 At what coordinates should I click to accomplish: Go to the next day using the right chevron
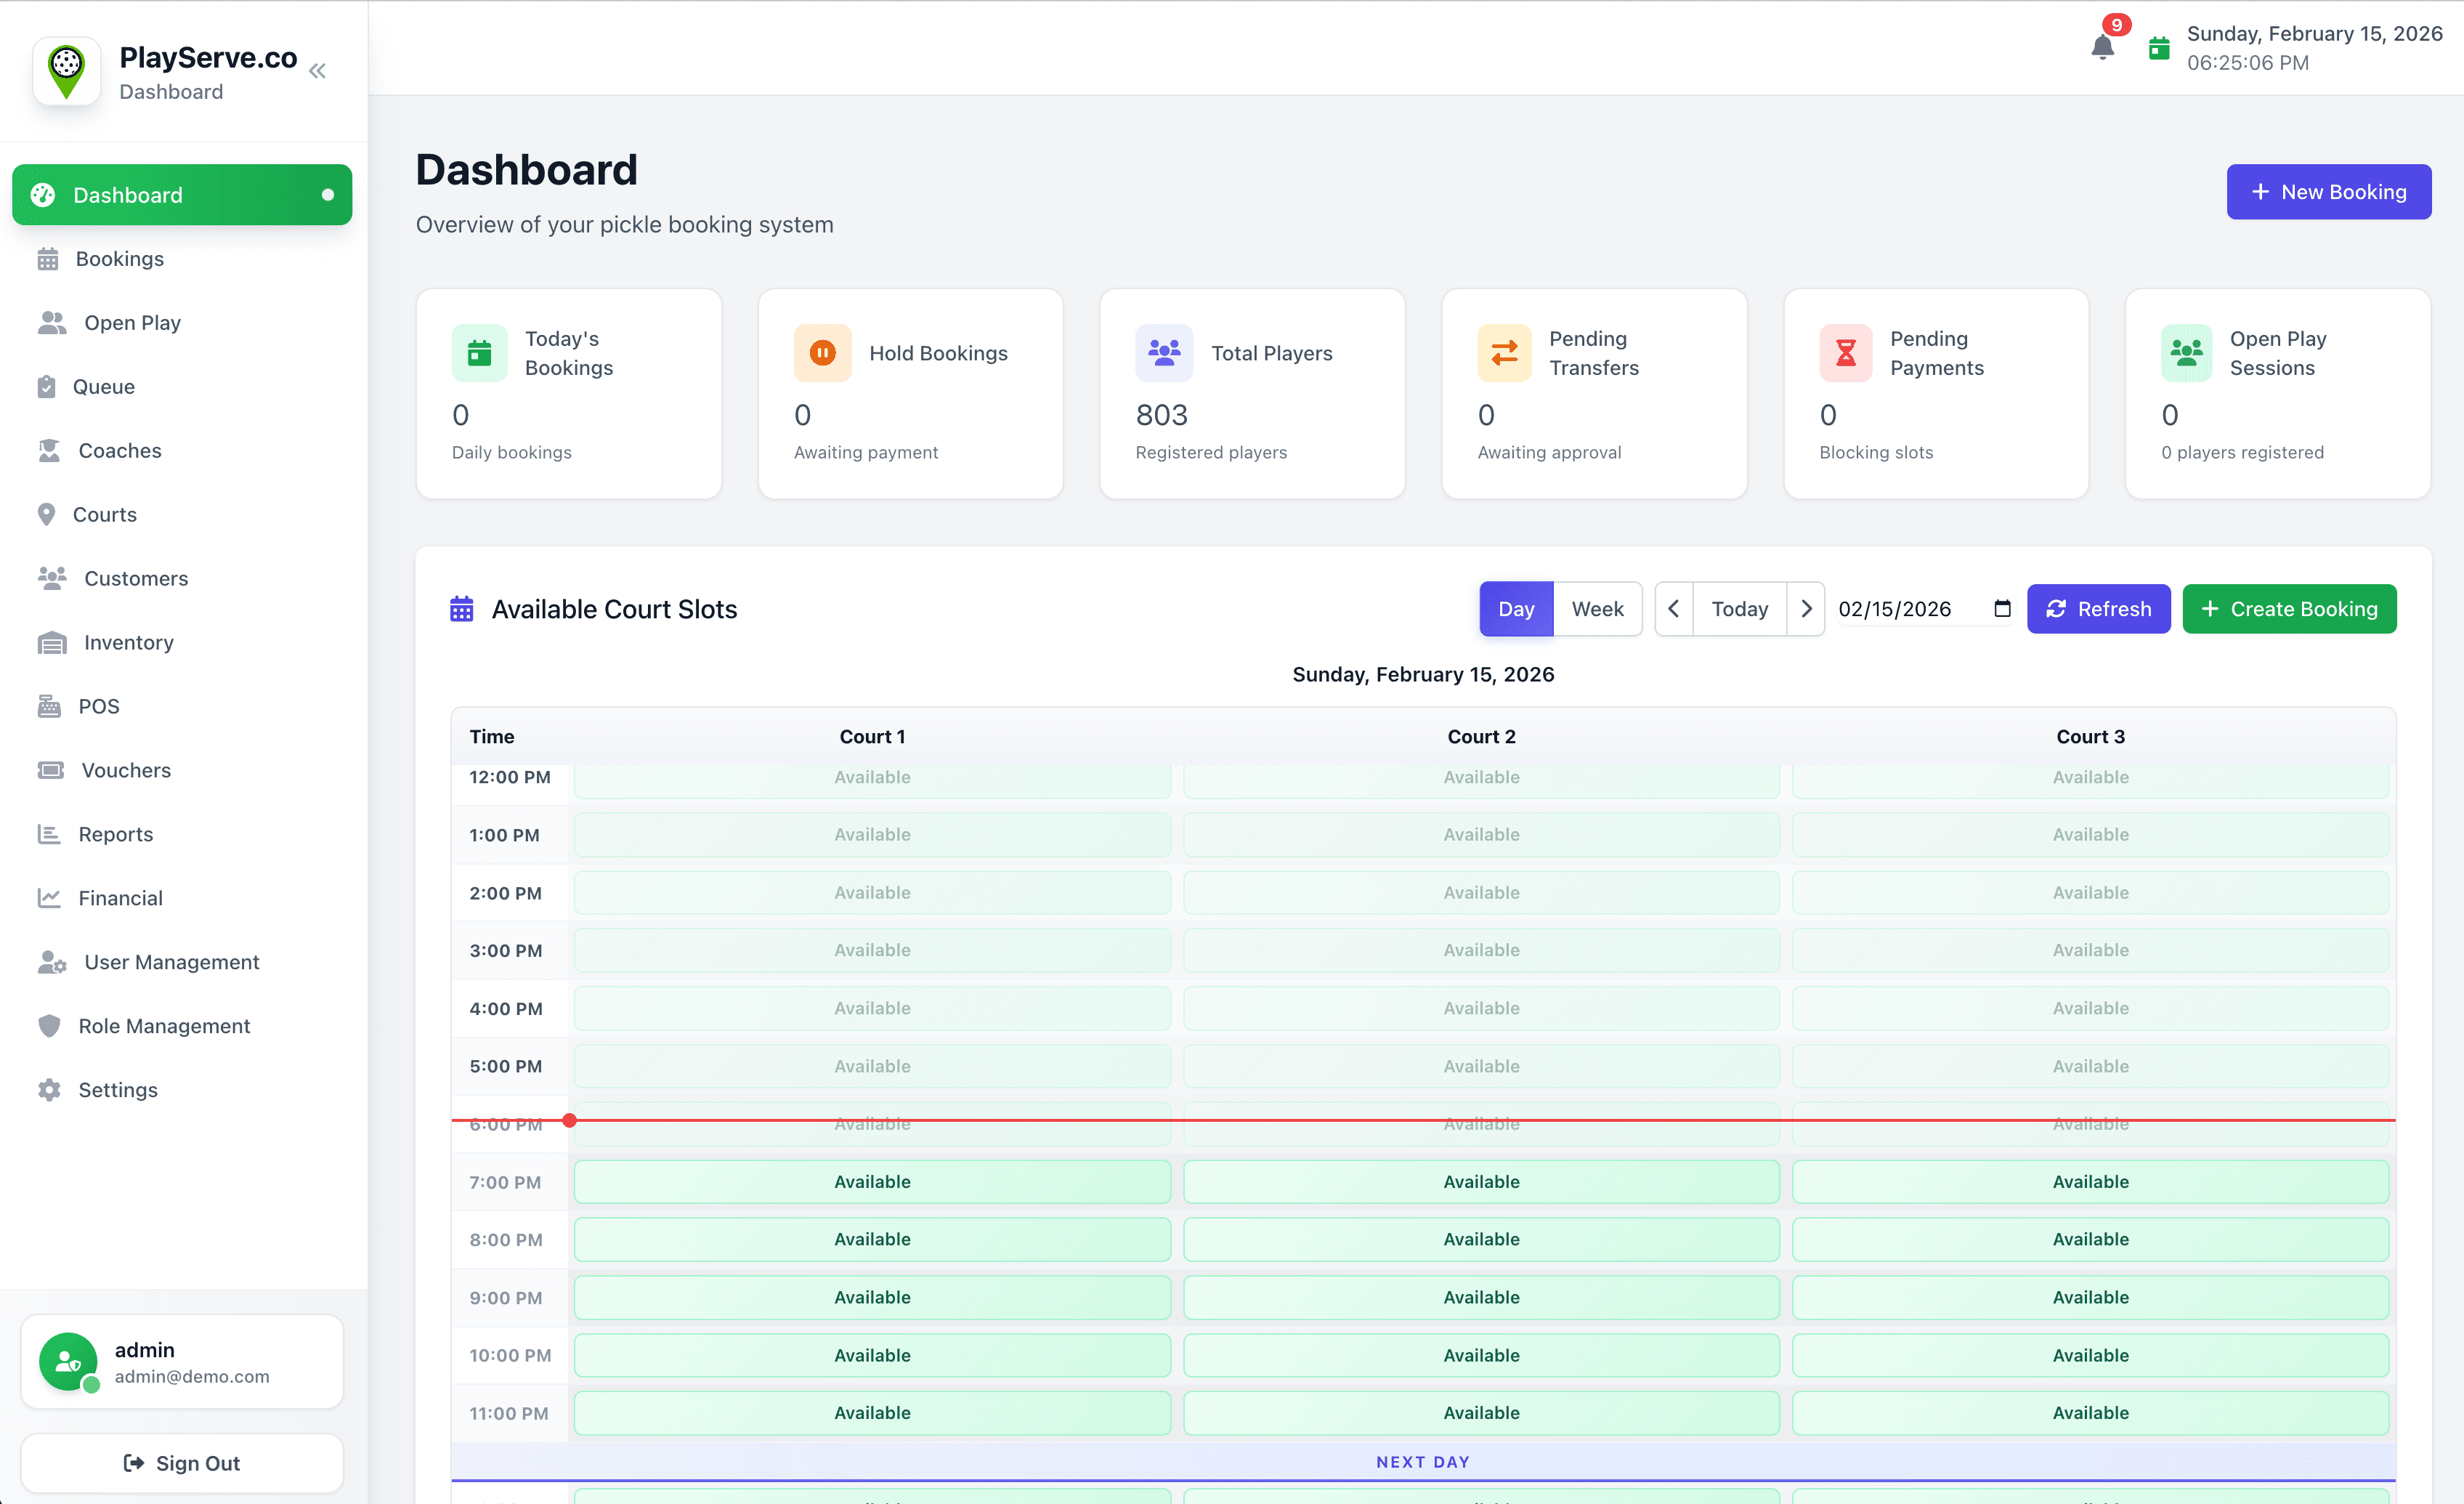point(1806,608)
